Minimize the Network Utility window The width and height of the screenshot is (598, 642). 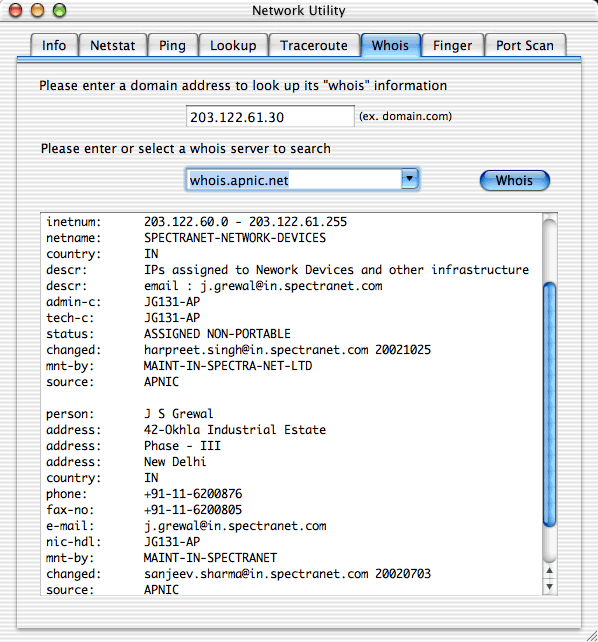pos(38,10)
